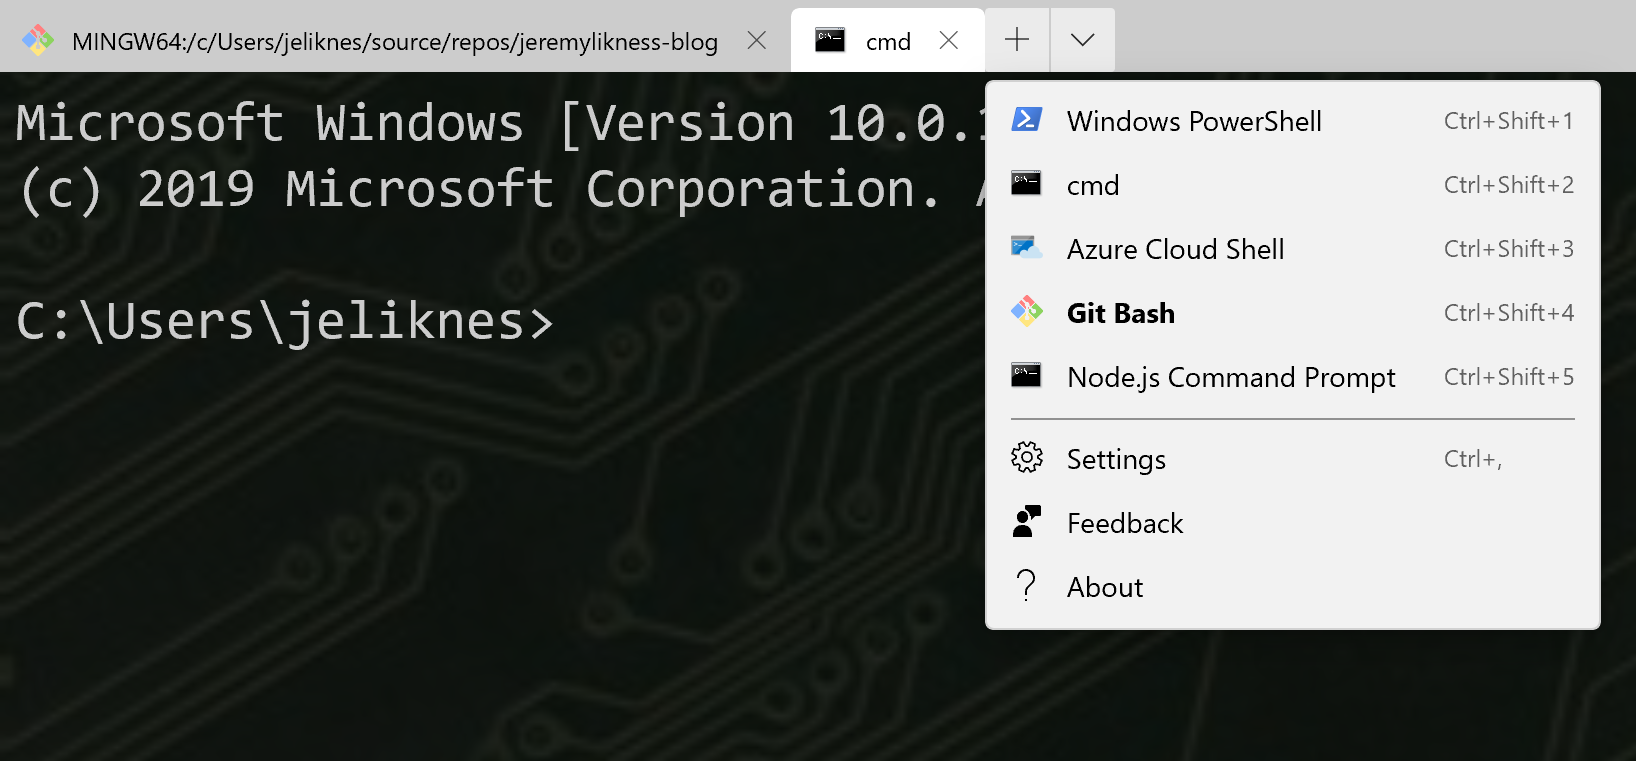Click the Ctrl+Shift+2 shortcut label

pos(1508,185)
